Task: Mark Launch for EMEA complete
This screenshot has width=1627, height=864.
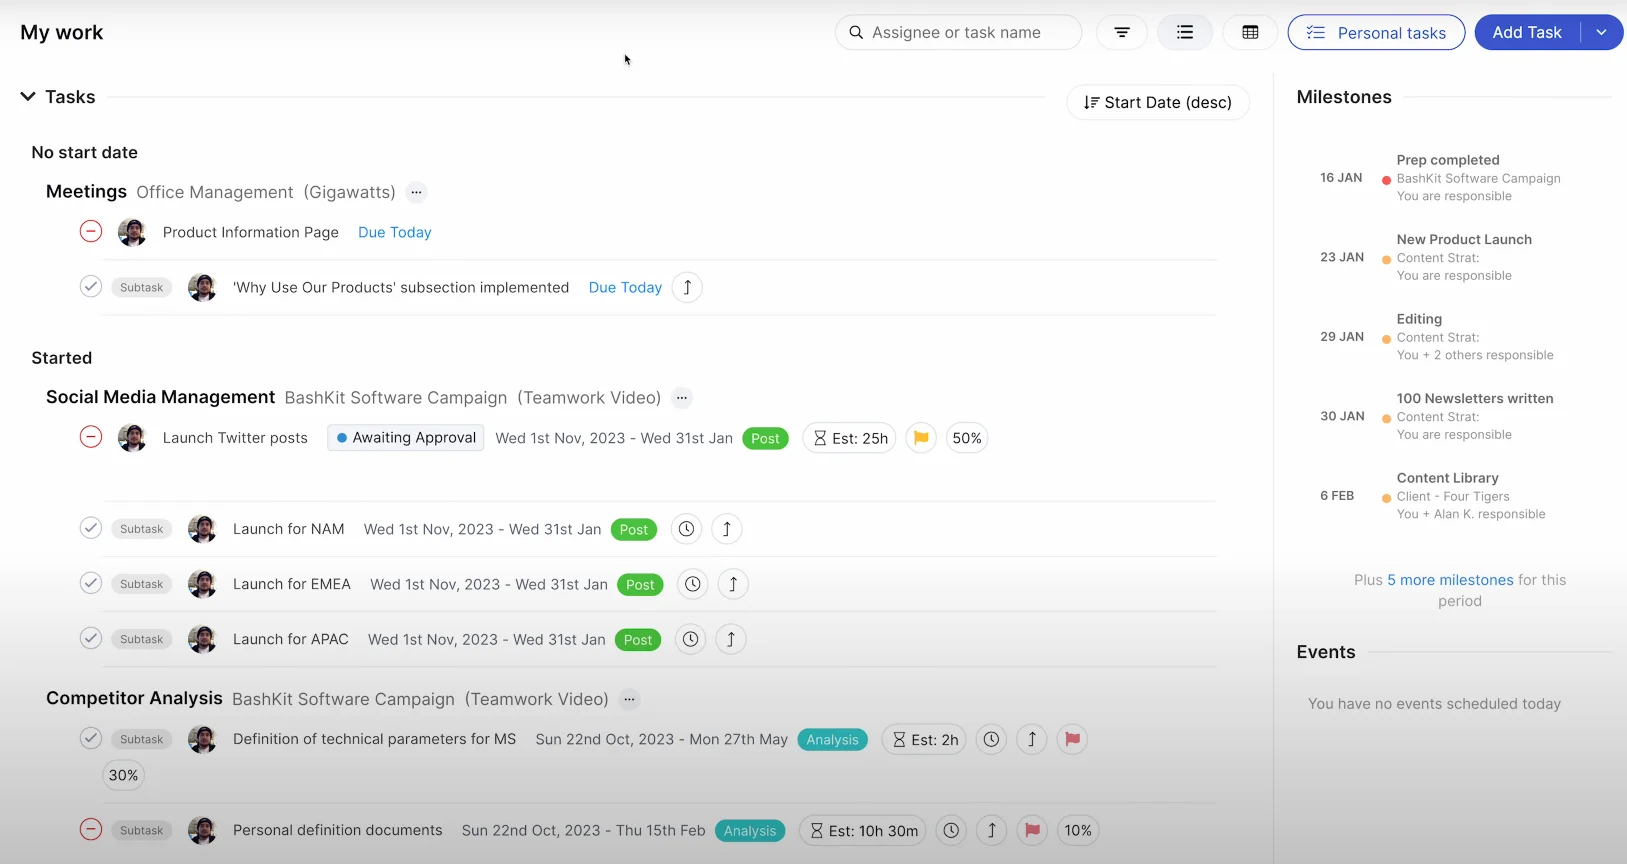Action: 91,583
